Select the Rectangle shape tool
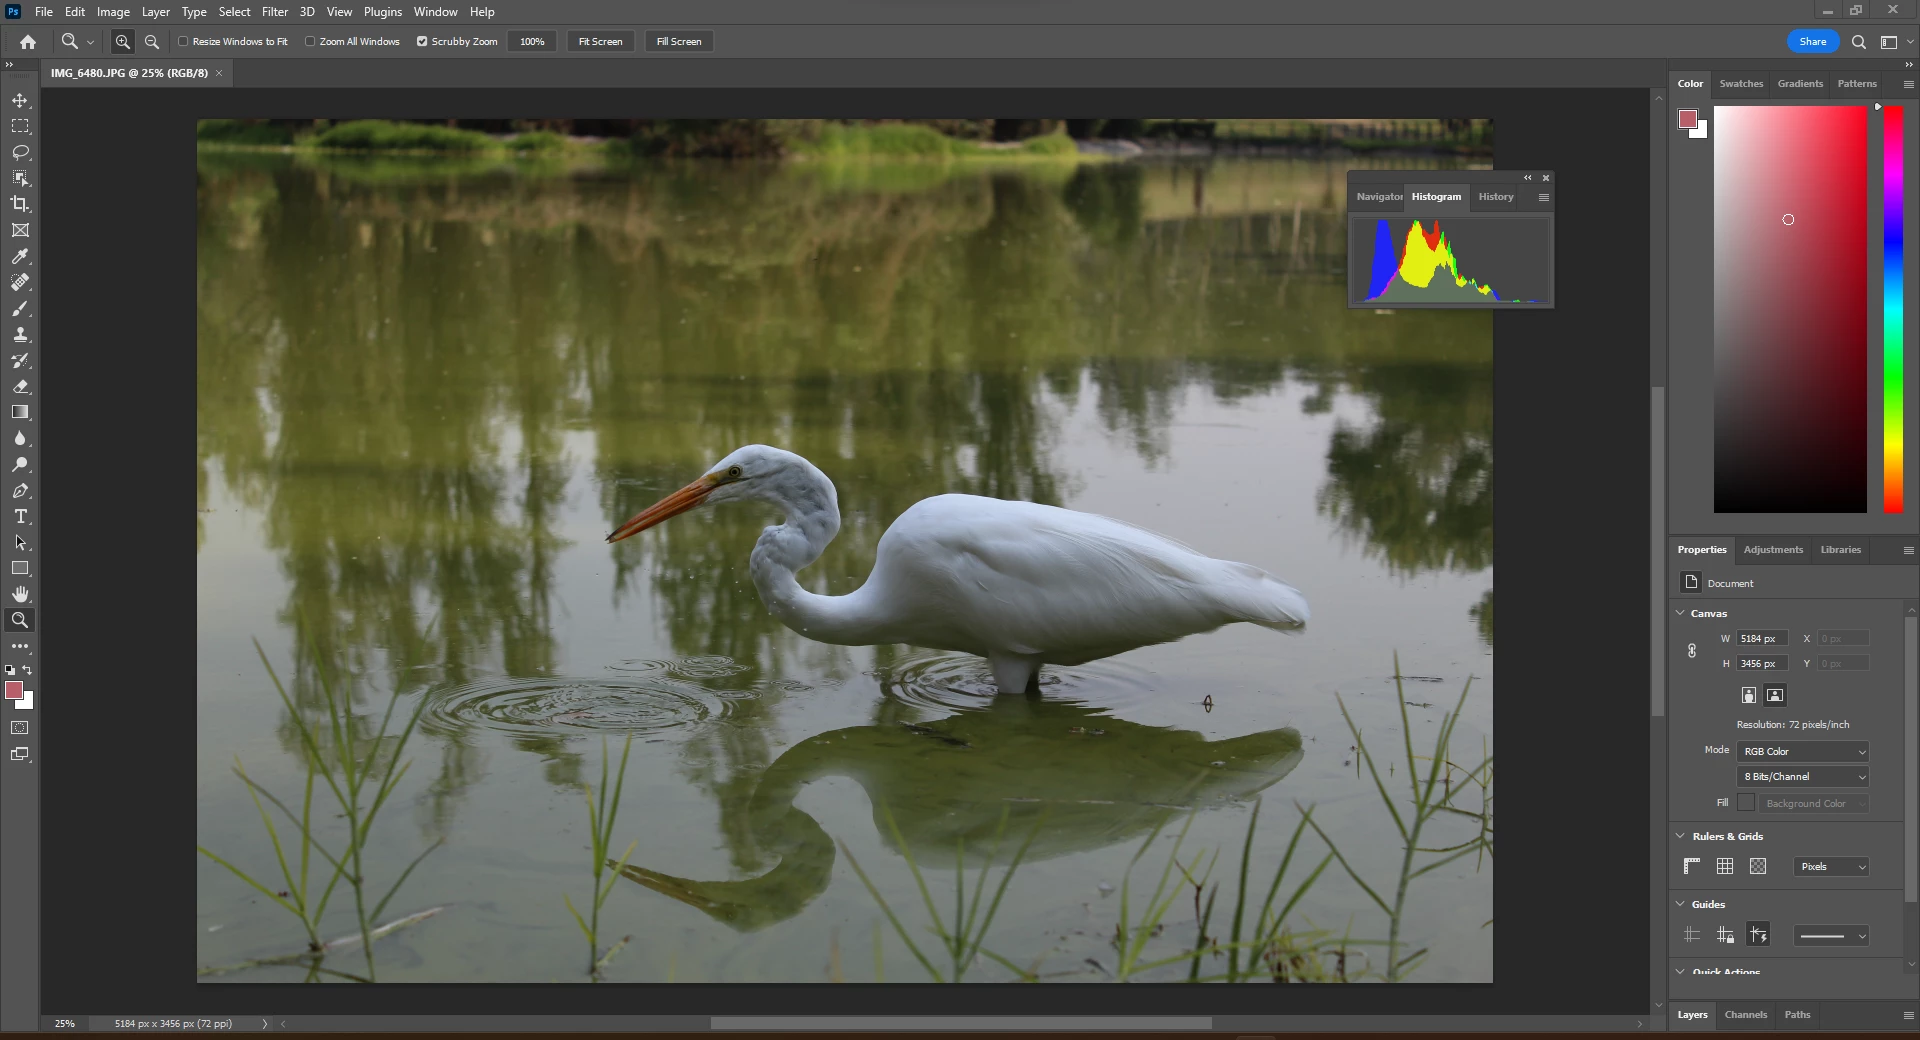Screen dimensions: 1920x1040 [x=20, y=569]
